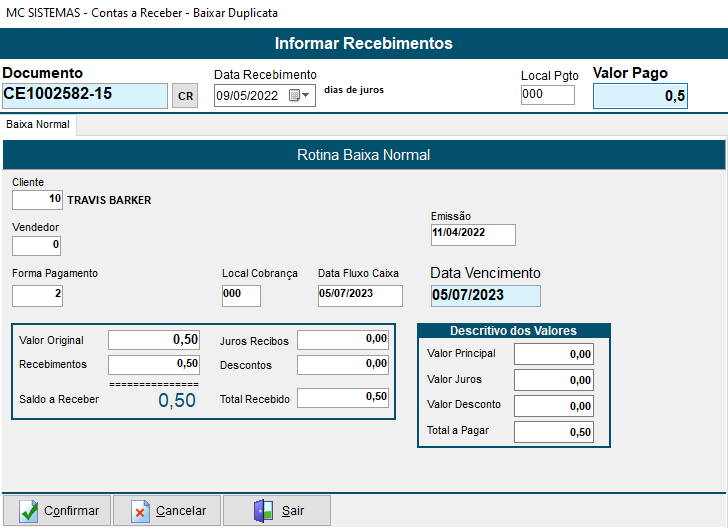
Task: Click the green checkmark Confirmar icon
Action: pos(29,511)
